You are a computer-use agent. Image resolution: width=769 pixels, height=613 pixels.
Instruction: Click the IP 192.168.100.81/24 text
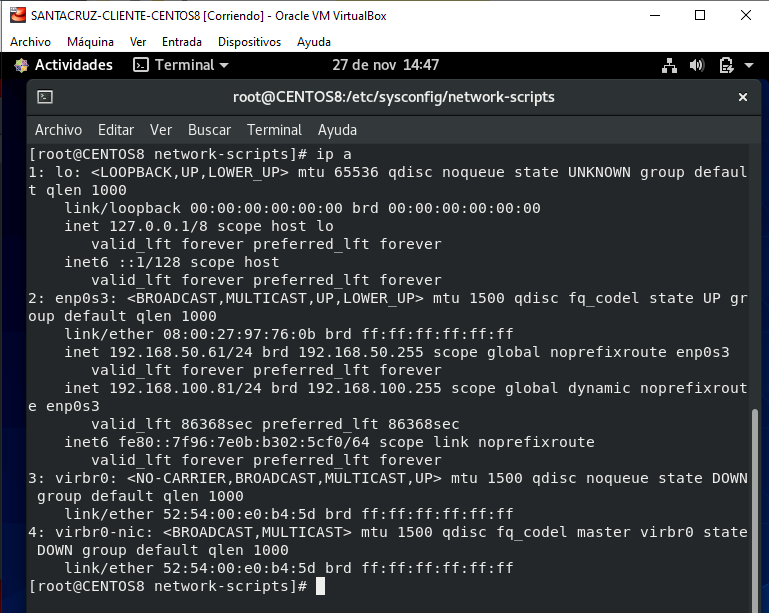185,388
